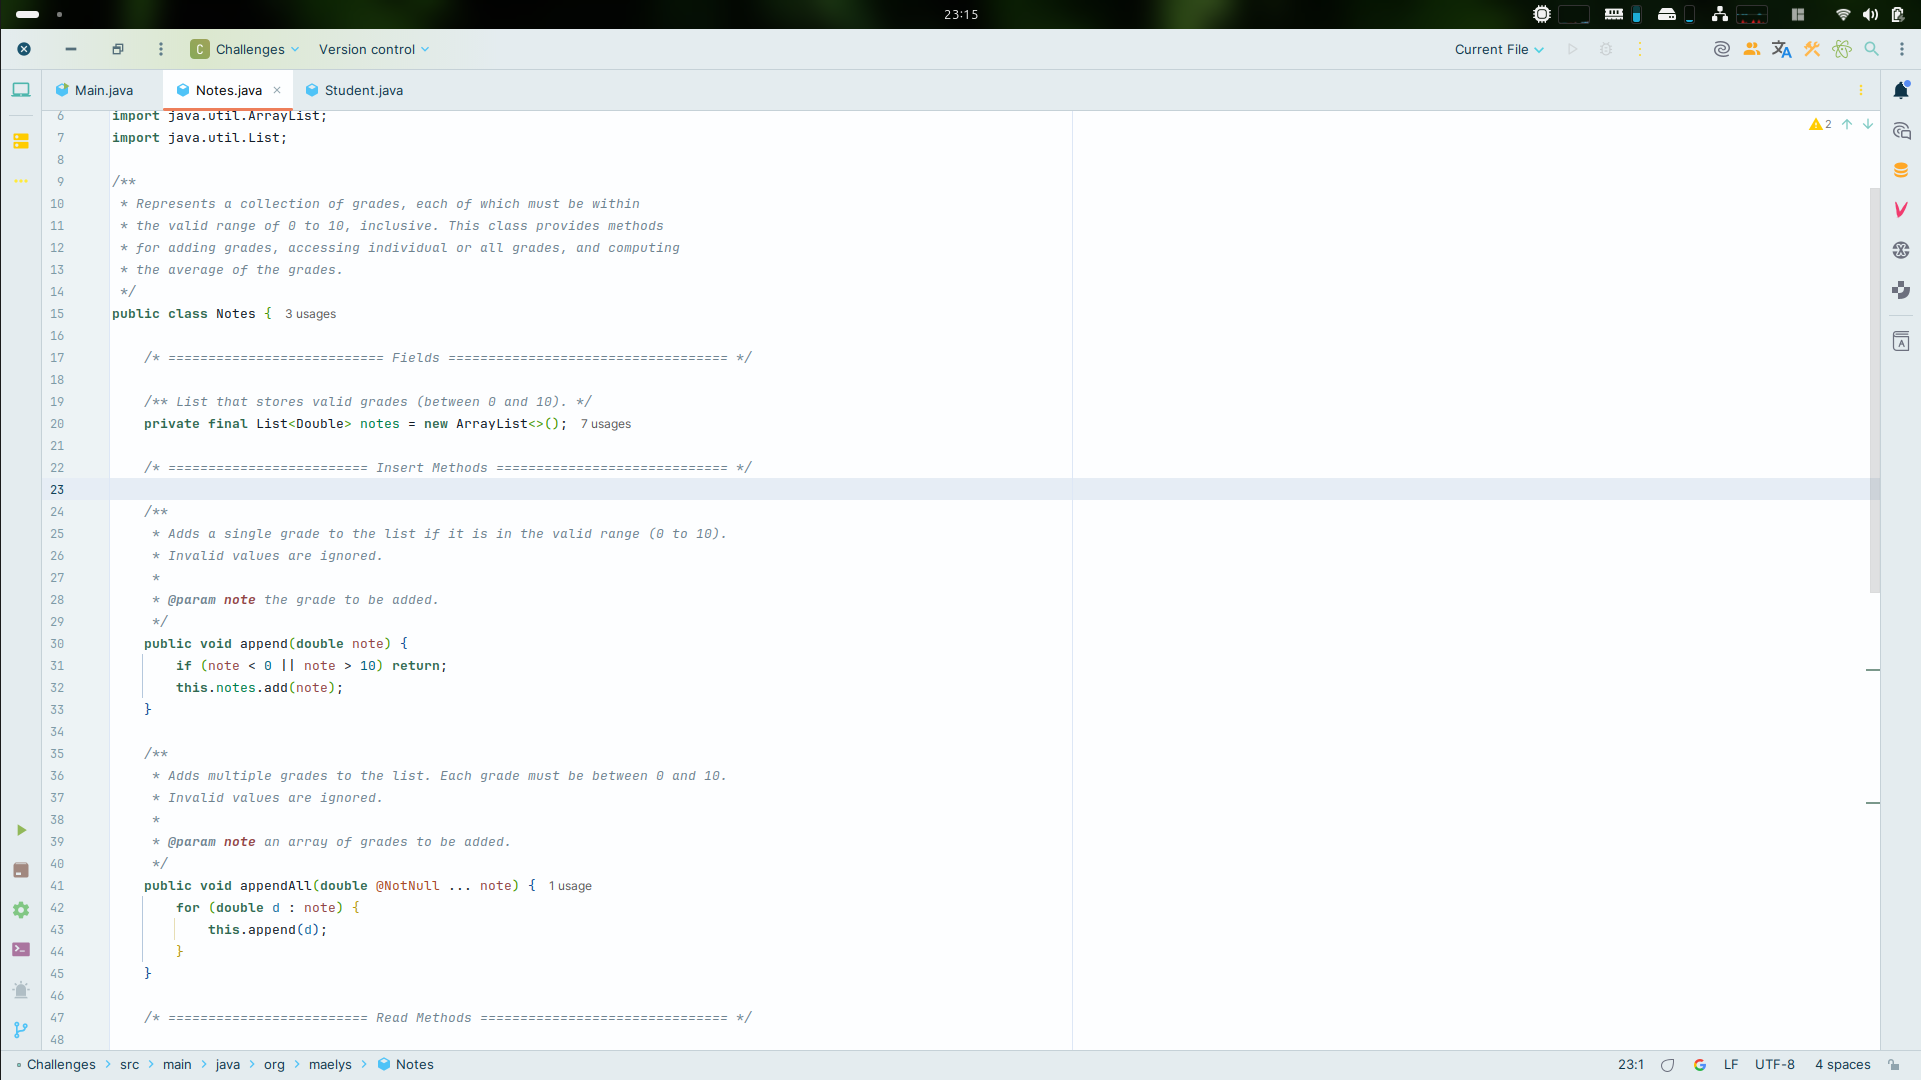1921x1080 pixels.
Task: Open UTF-8 encoding selector
Action: click(x=1775, y=1065)
